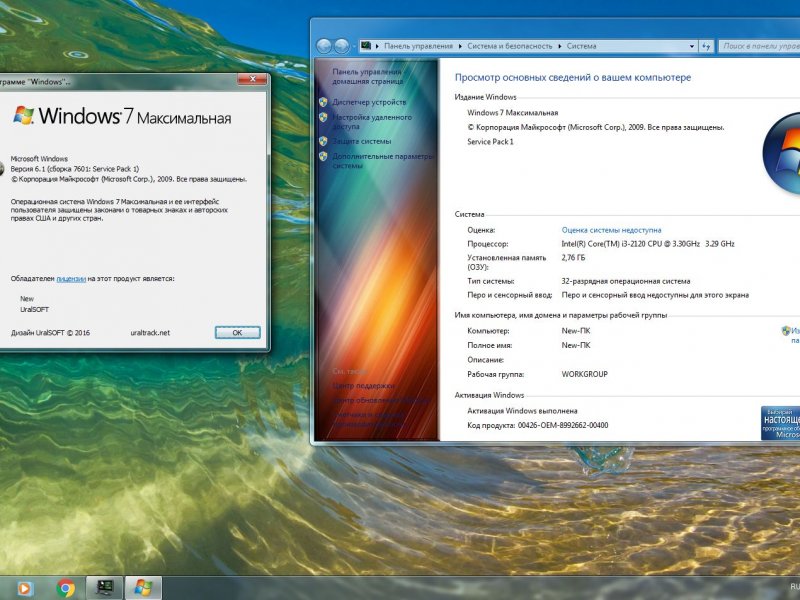Image resolution: width=800 pixels, height=600 pixels.
Task: Select the Система breadcrumb segment
Action: pyautogui.click(x=581, y=46)
